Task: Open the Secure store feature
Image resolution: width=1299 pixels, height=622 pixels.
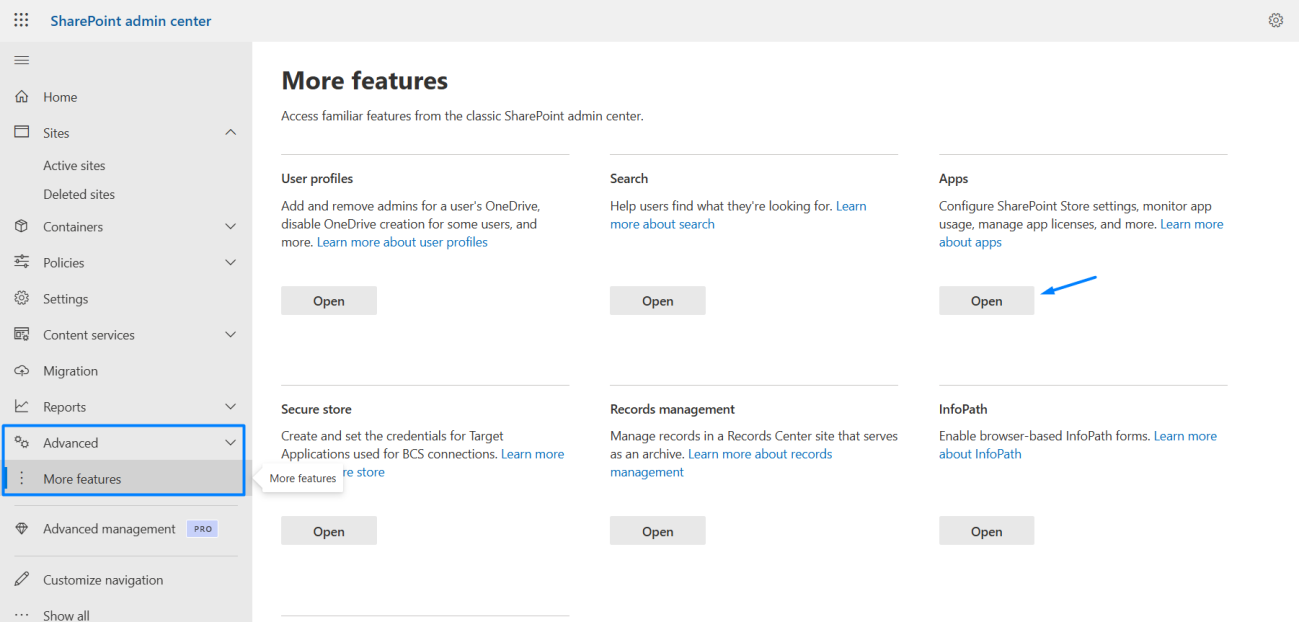Action: (329, 531)
